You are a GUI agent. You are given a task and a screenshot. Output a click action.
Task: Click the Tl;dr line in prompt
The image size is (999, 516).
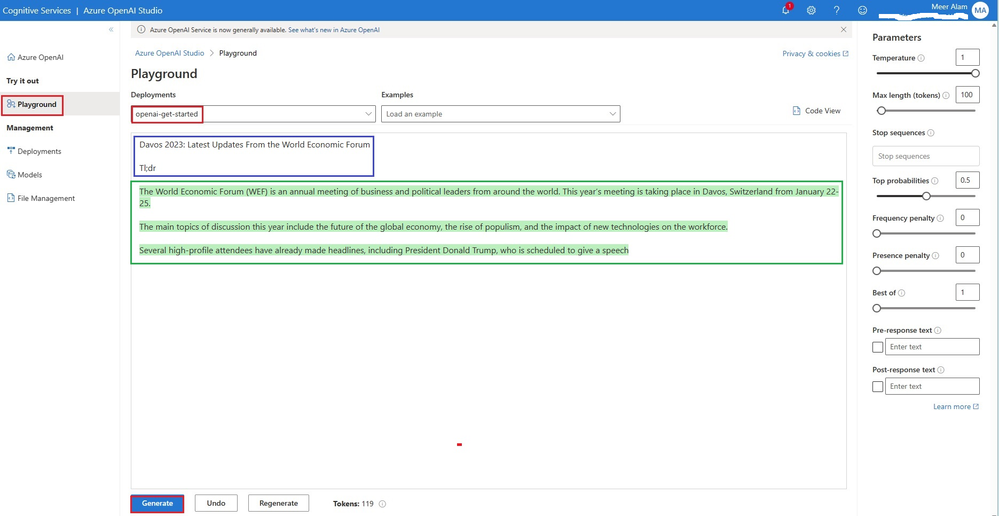pos(148,168)
